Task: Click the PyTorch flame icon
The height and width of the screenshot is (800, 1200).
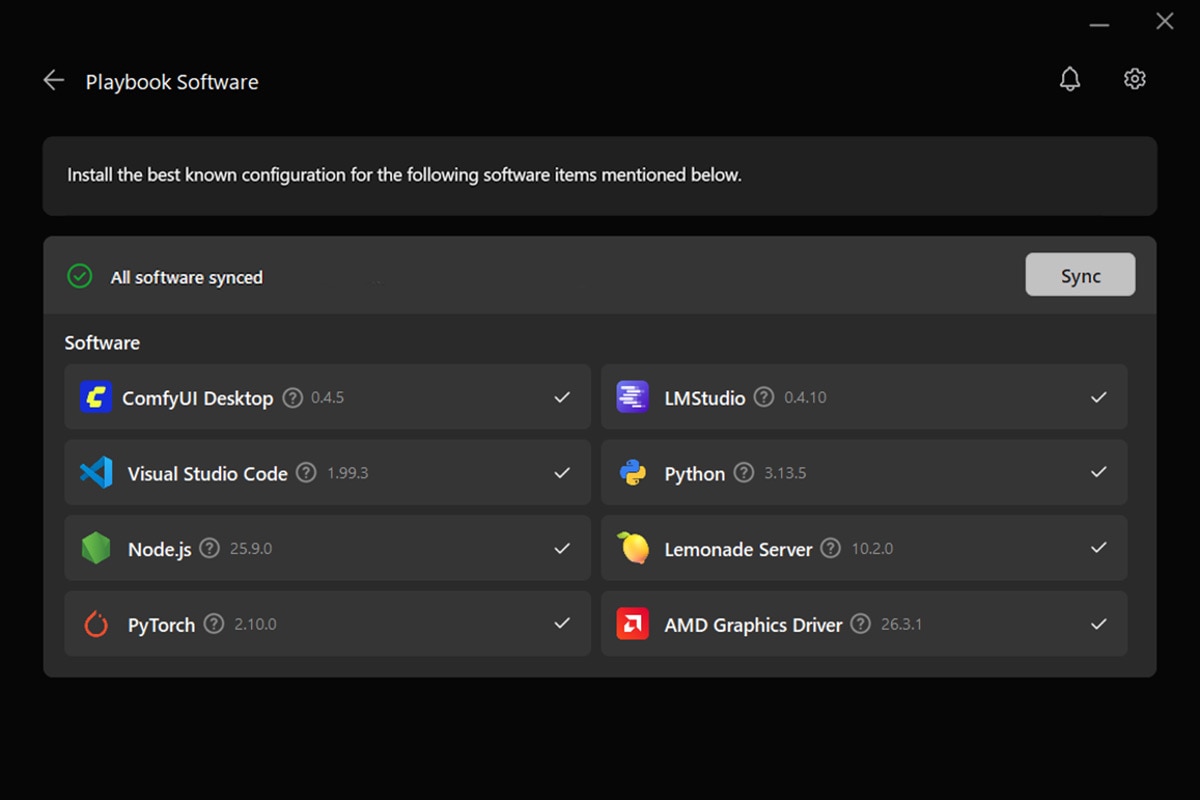Action: (x=96, y=624)
